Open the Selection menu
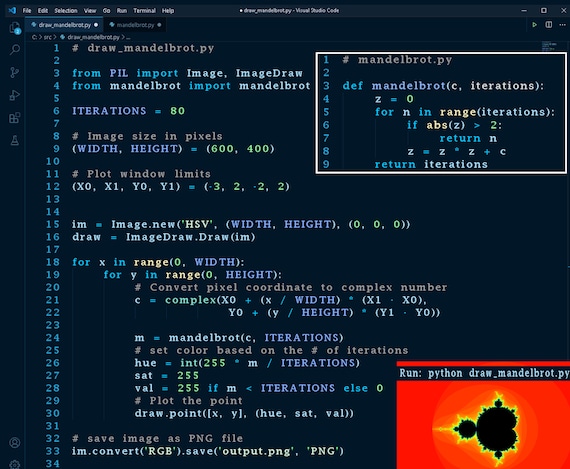 click(x=66, y=11)
